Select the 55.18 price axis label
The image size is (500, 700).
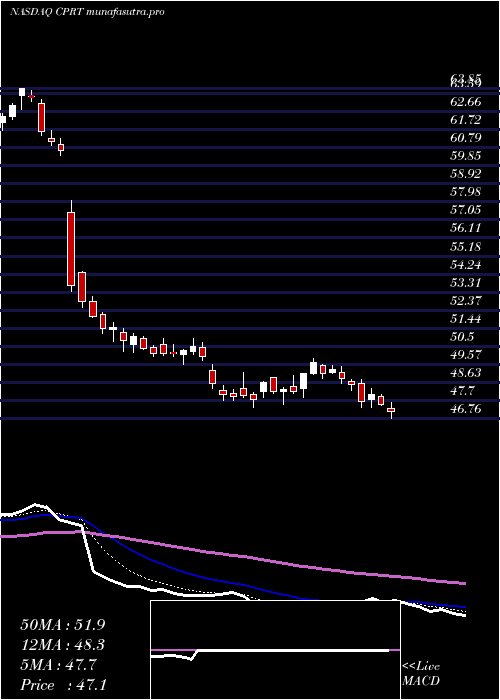point(466,246)
